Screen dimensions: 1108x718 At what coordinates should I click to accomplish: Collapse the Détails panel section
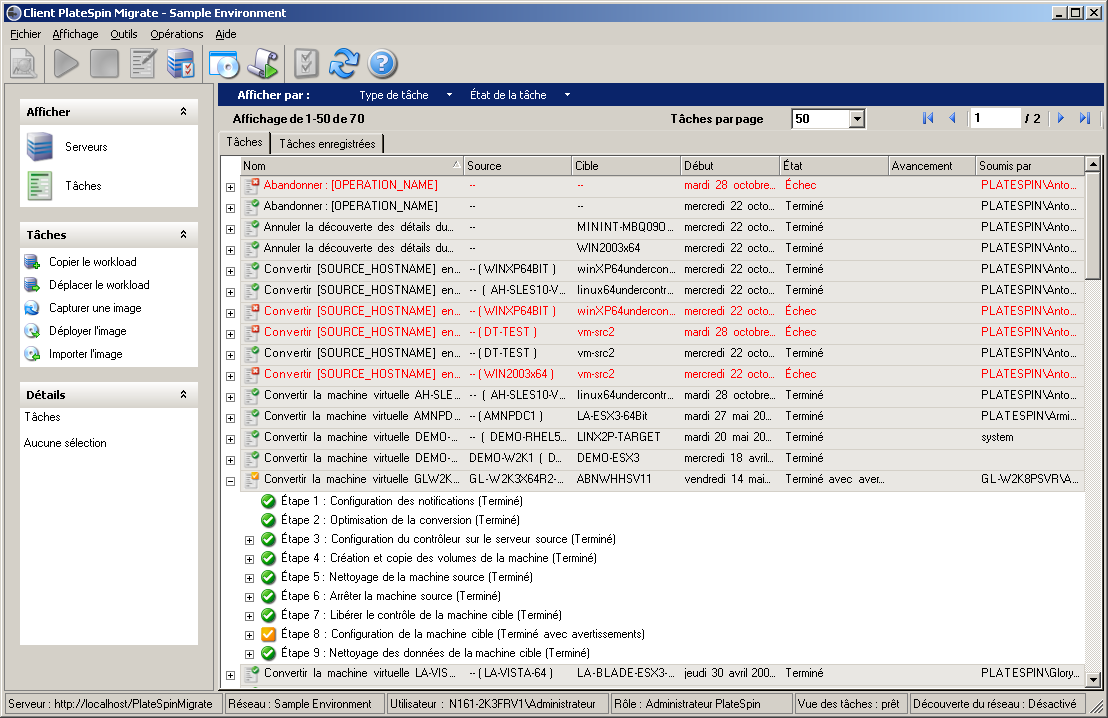183,395
